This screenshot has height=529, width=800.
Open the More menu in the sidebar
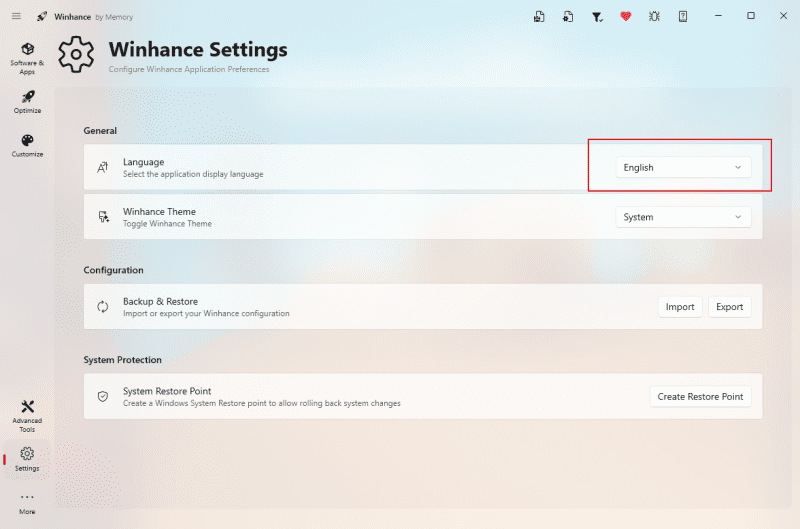coord(27,503)
